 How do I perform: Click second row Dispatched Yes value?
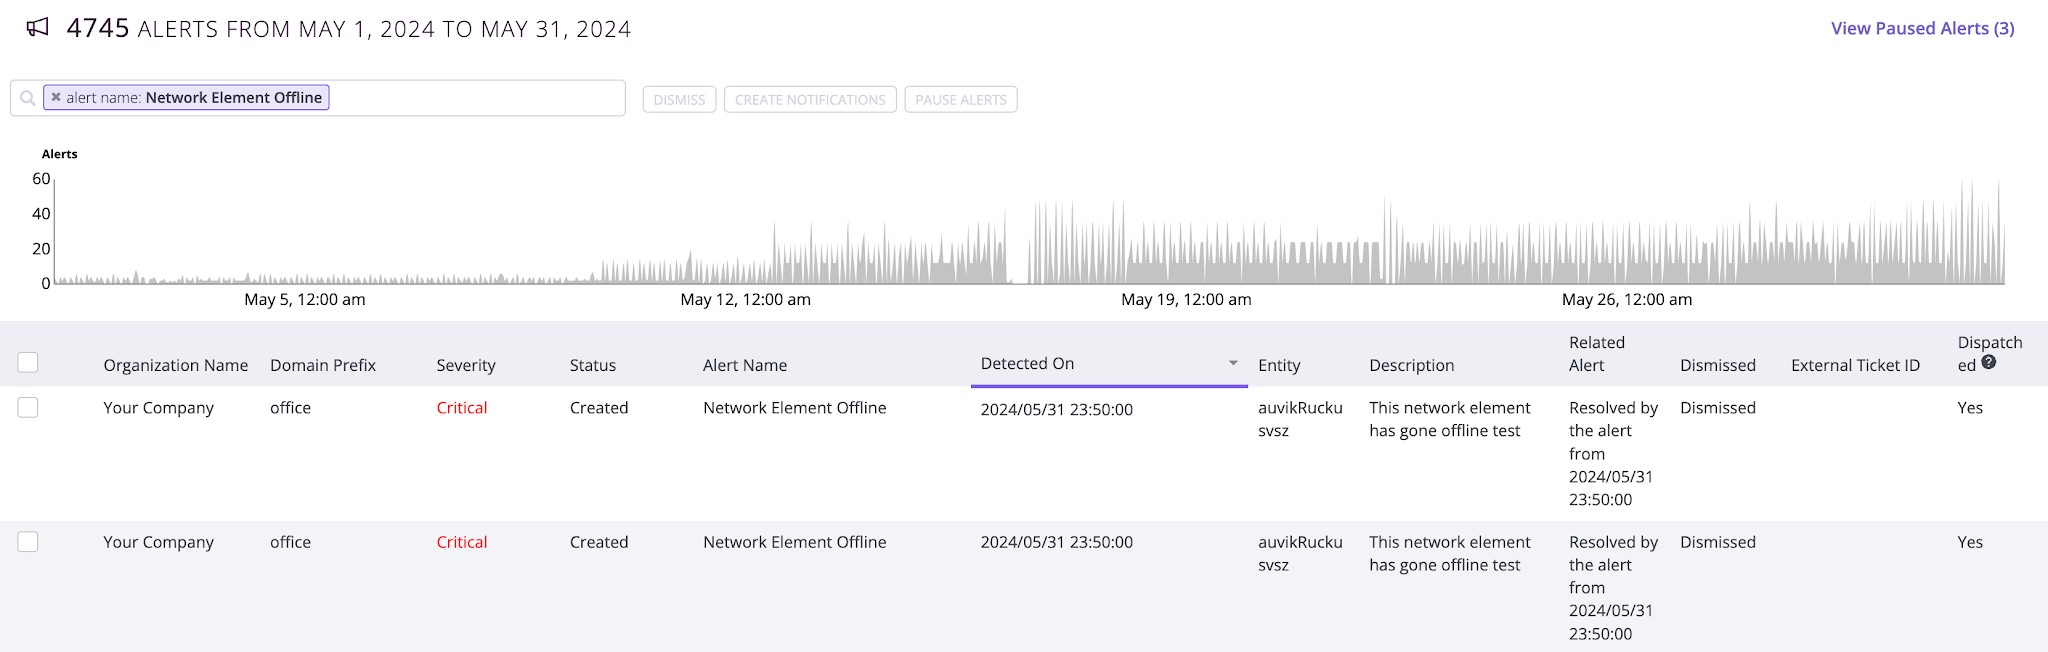pyautogui.click(x=1970, y=541)
